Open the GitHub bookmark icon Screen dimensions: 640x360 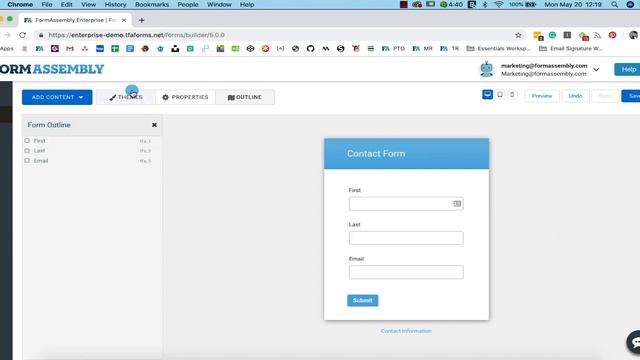click(x=310, y=49)
